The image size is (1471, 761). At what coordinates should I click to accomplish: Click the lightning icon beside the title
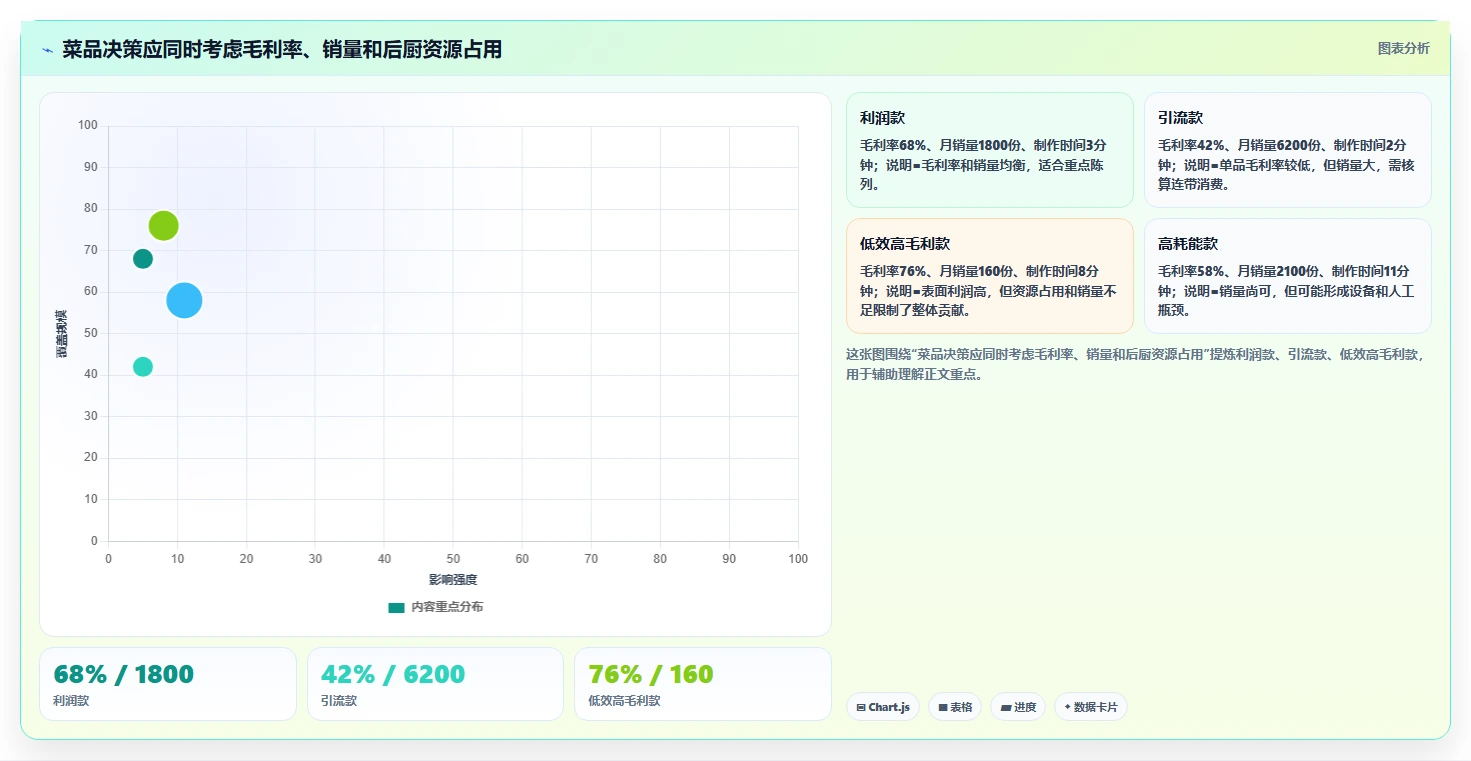click(48, 49)
